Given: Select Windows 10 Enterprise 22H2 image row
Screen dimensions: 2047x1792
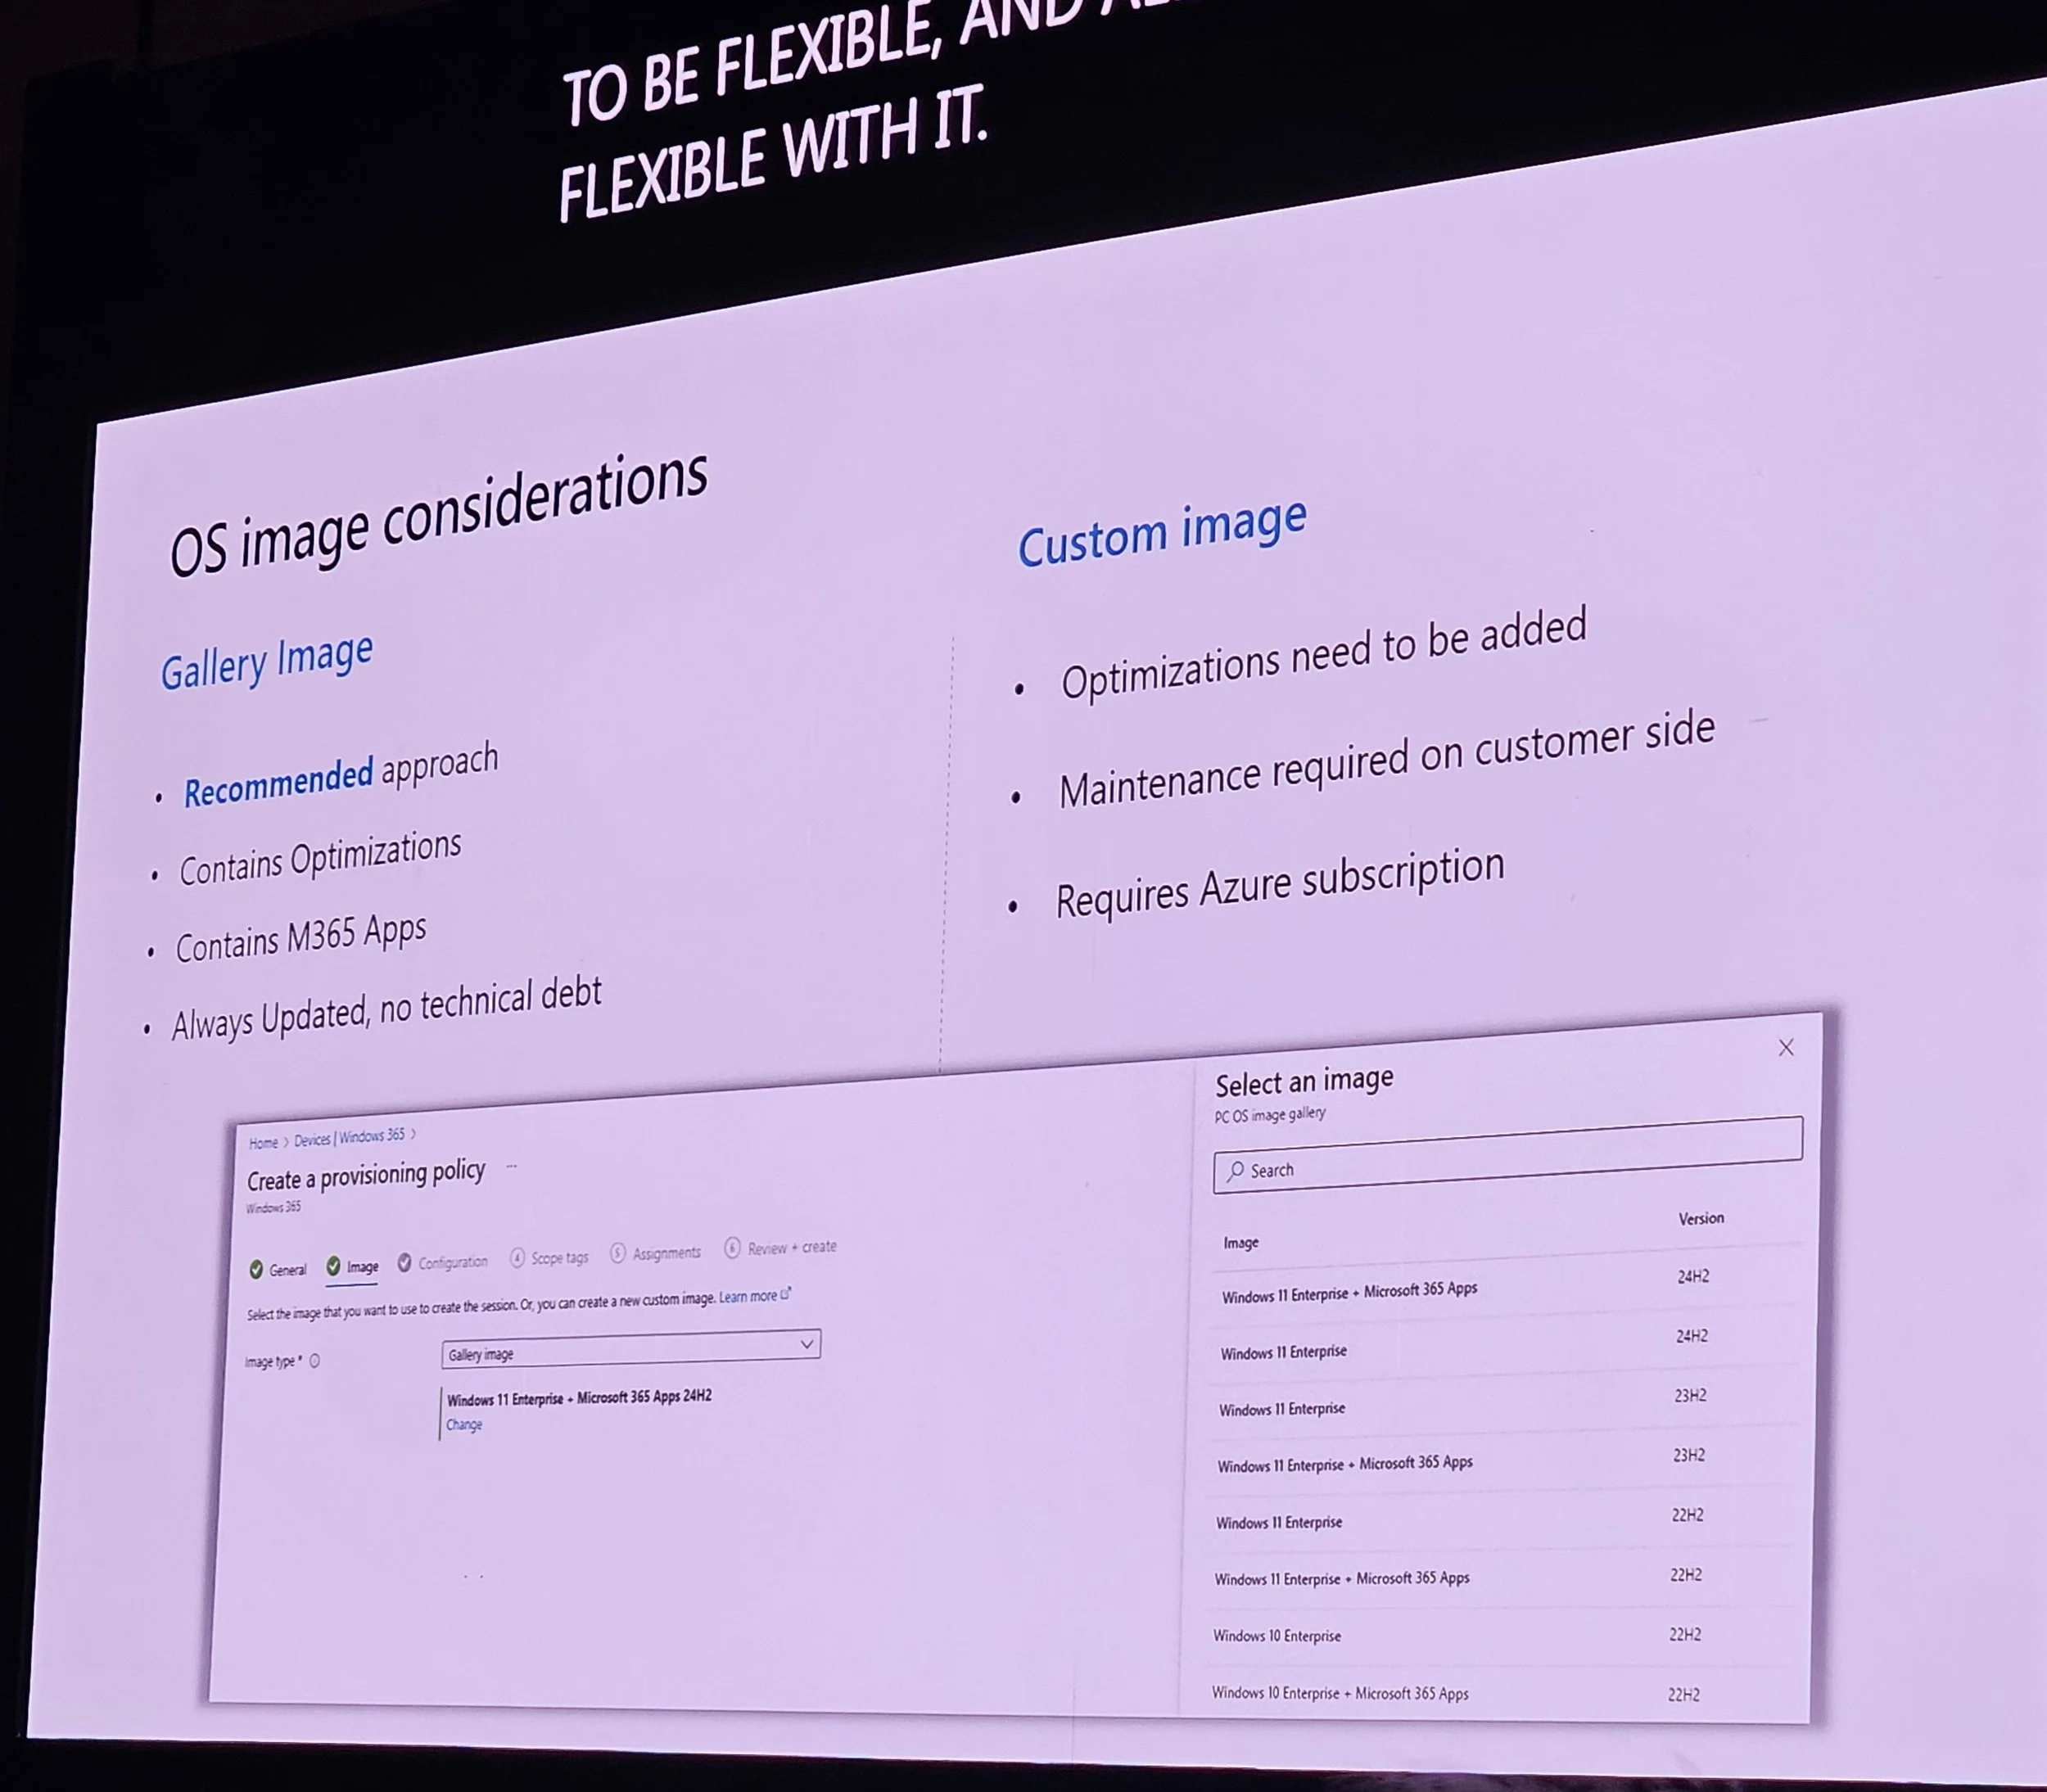Looking at the screenshot, I should [x=1277, y=1636].
